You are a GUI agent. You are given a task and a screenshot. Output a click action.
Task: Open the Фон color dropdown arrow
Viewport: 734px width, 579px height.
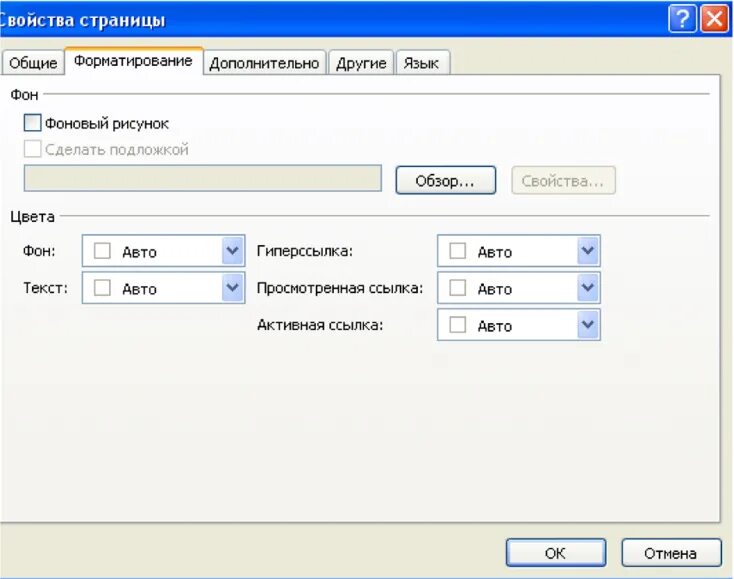(233, 251)
